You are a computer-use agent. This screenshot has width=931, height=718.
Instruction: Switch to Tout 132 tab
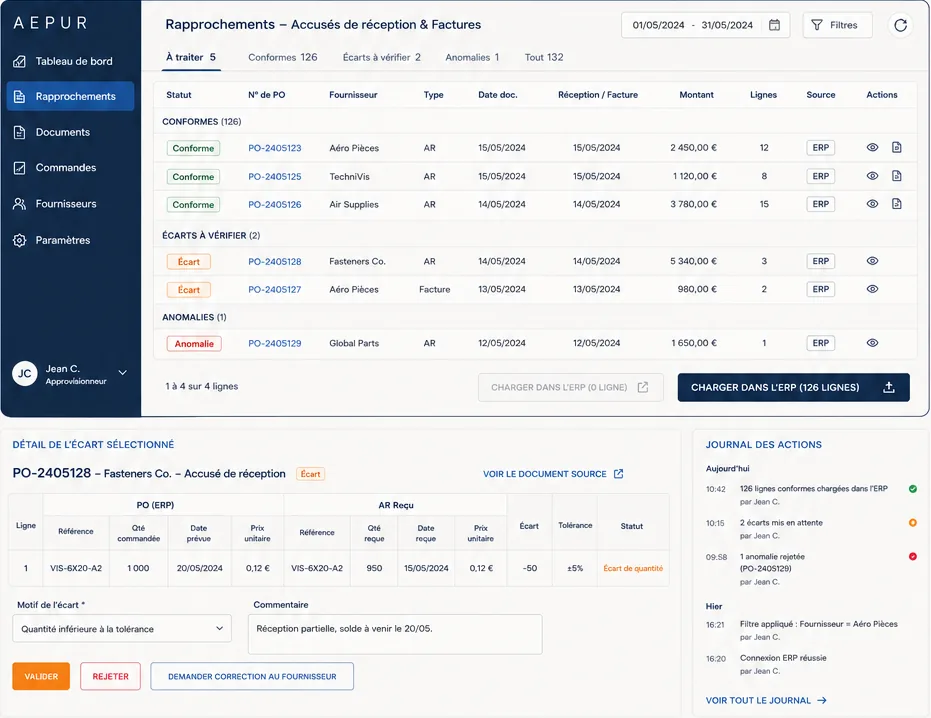[x=544, y=57]
